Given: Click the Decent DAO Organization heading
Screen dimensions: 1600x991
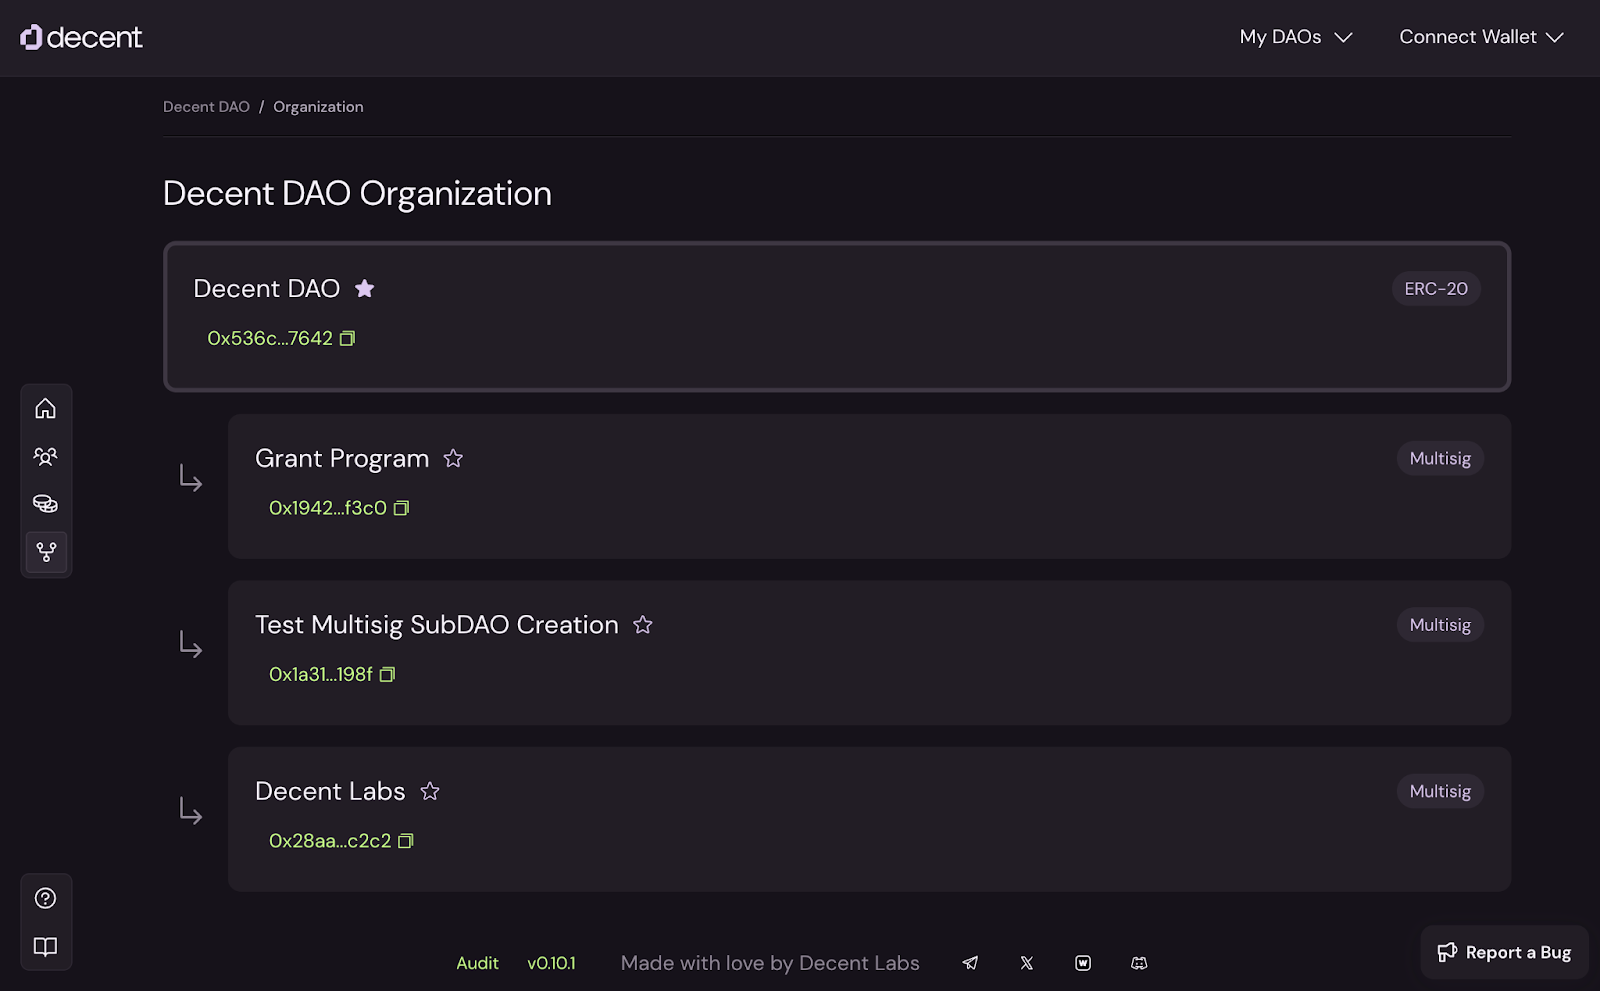Looking at the screenshot, I should coord(357,193).
